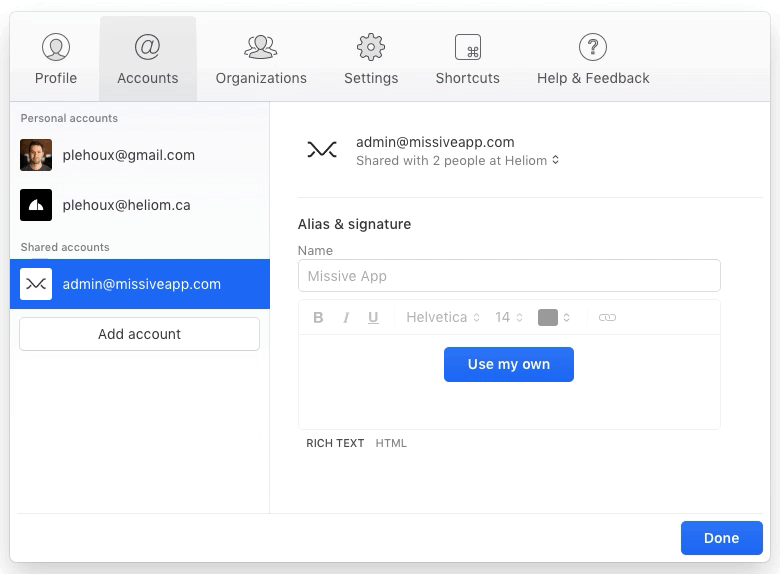Open the Helvetica font dropdown
This screenshot has width=780, height=574.
click(443, 317)
